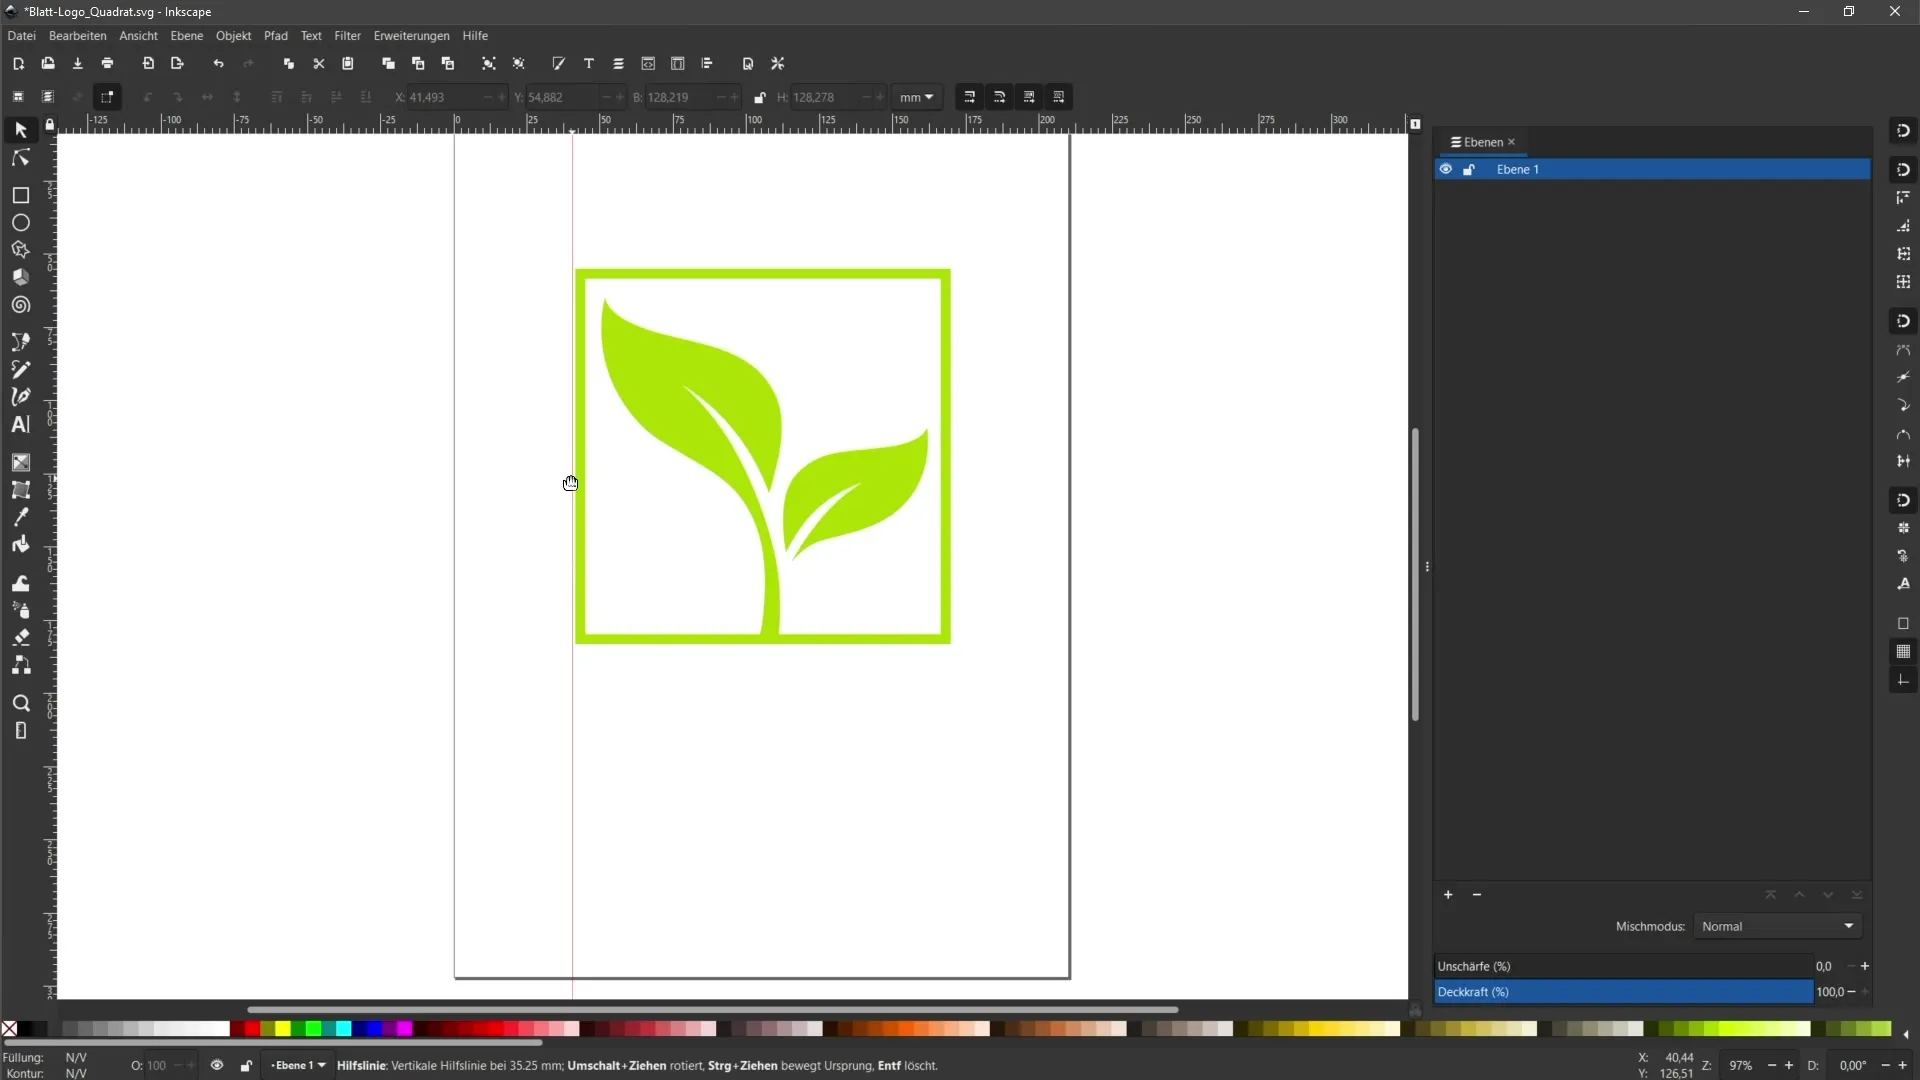Open the Datei menu
This screenshot has width=1920, height=1080.
[x=21, y=36]
